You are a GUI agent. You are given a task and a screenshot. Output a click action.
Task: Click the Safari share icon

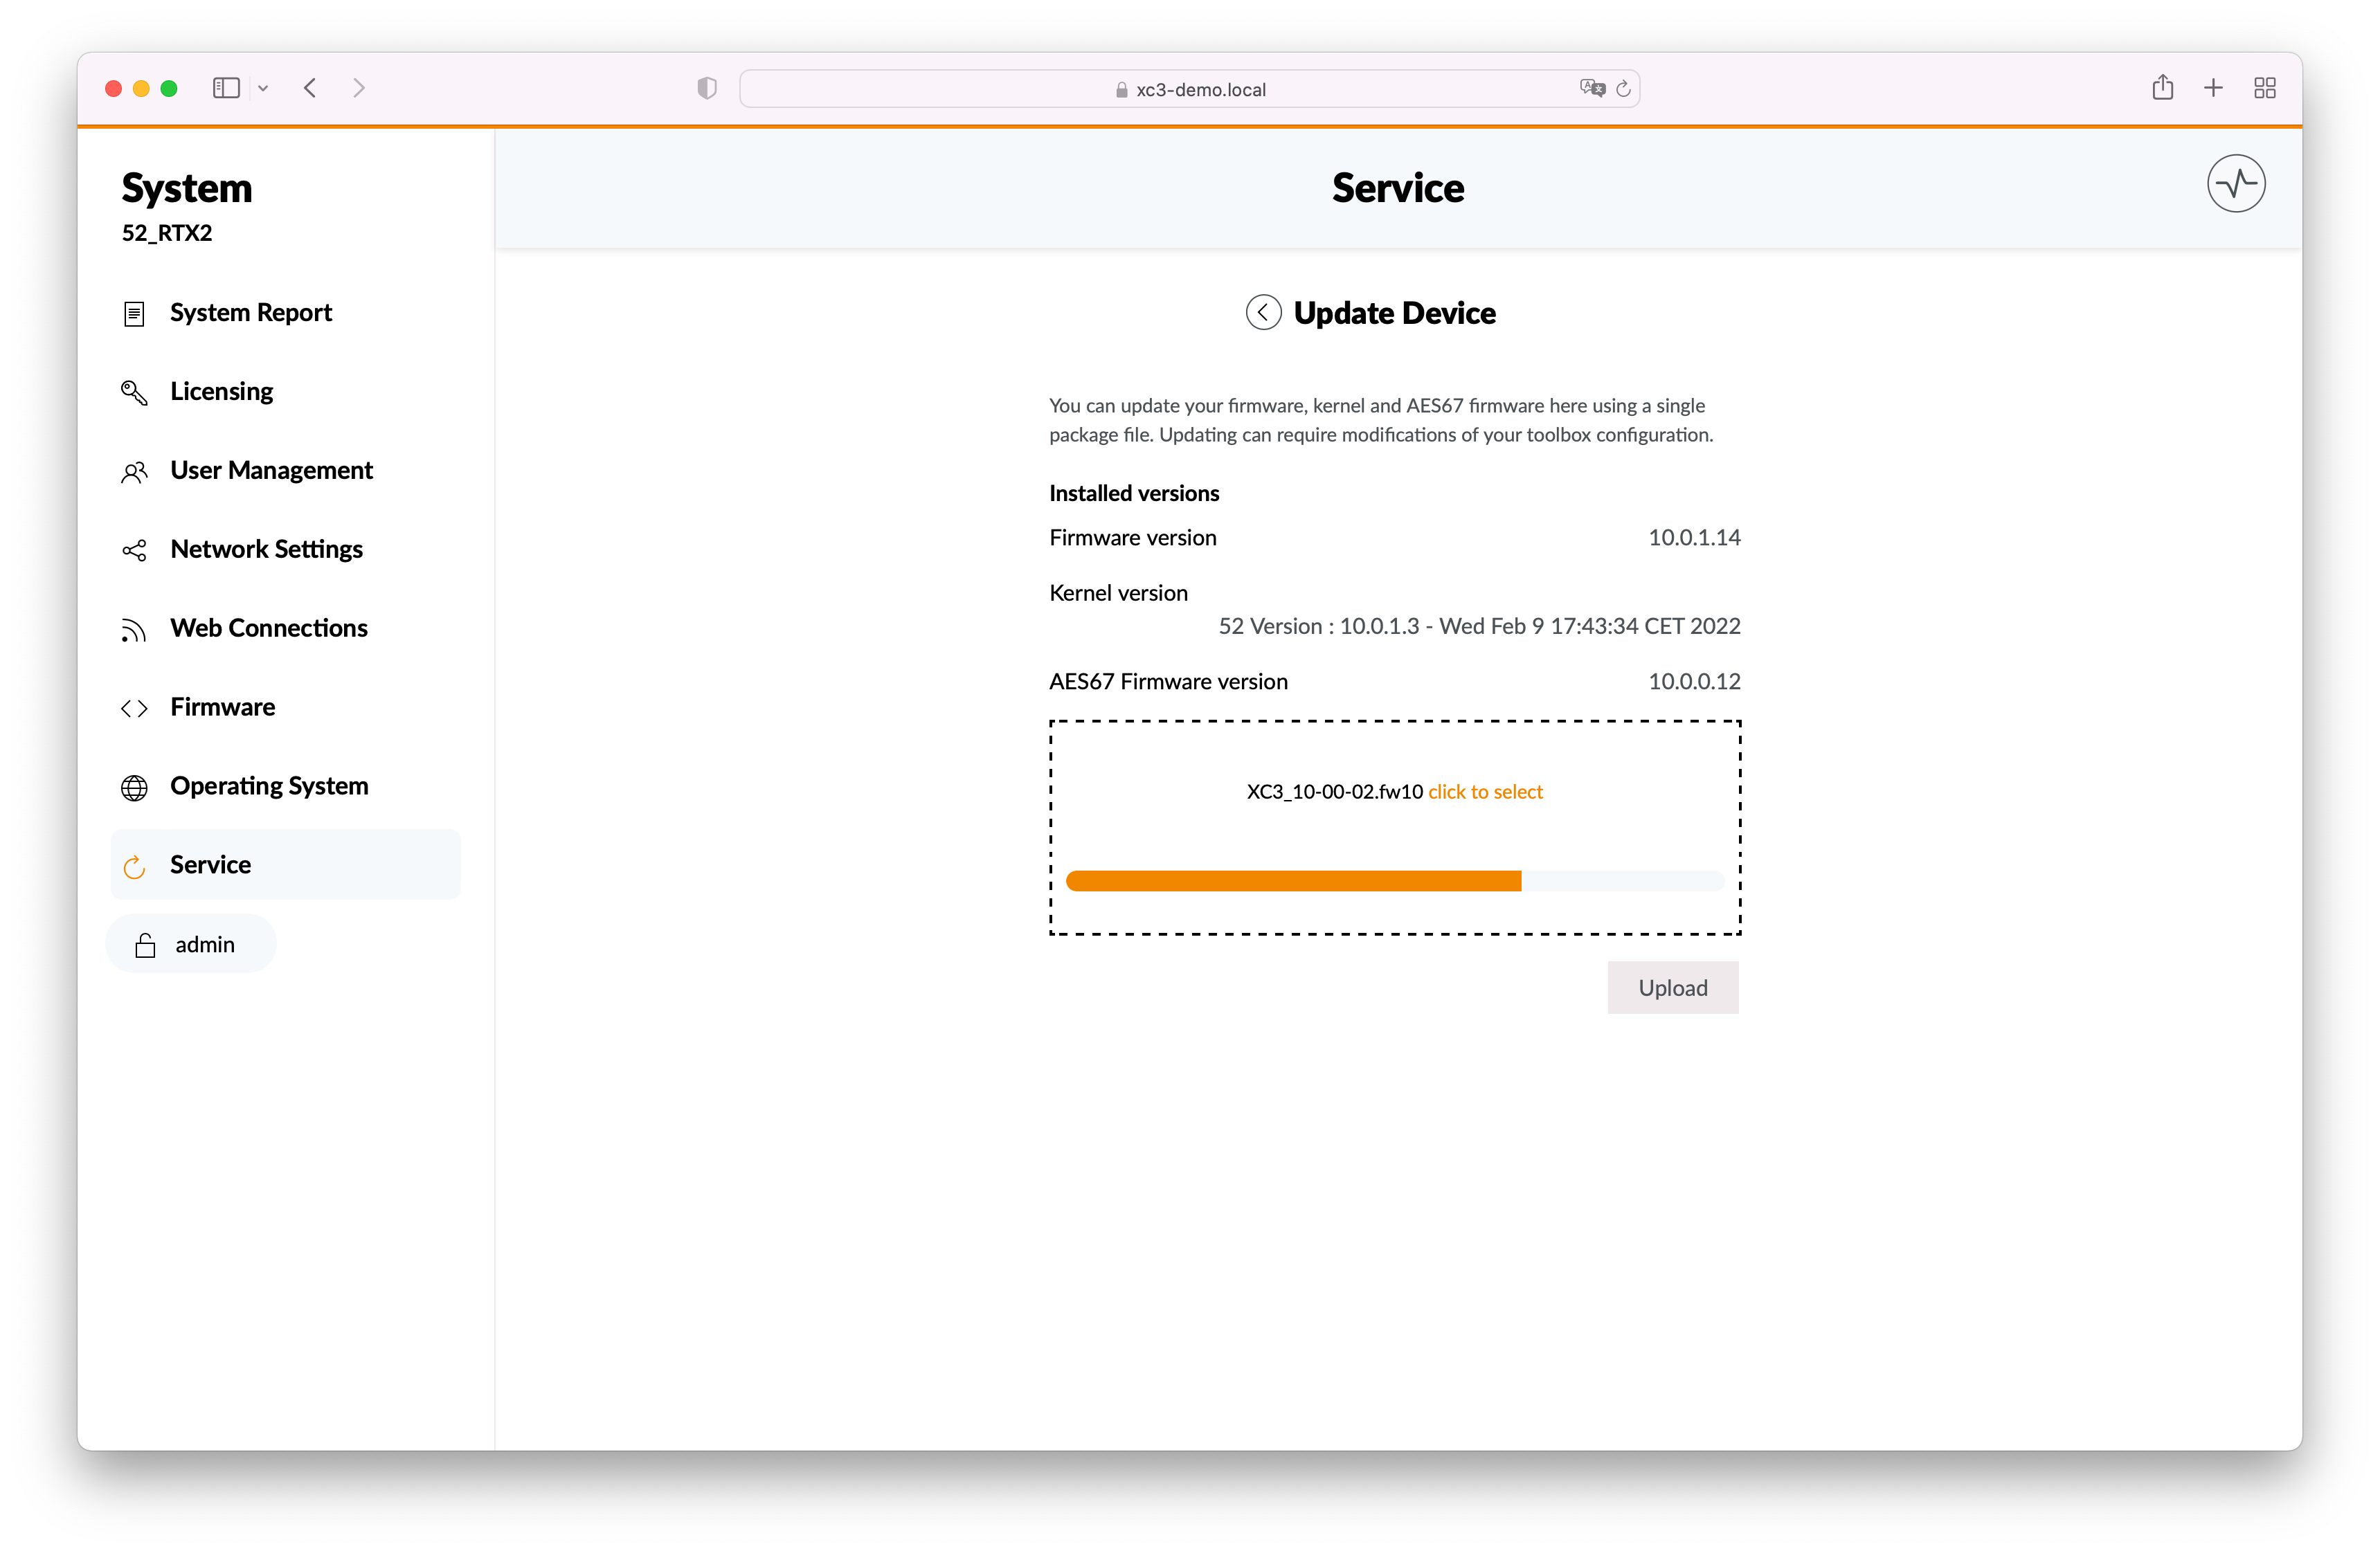point(2162,88)
